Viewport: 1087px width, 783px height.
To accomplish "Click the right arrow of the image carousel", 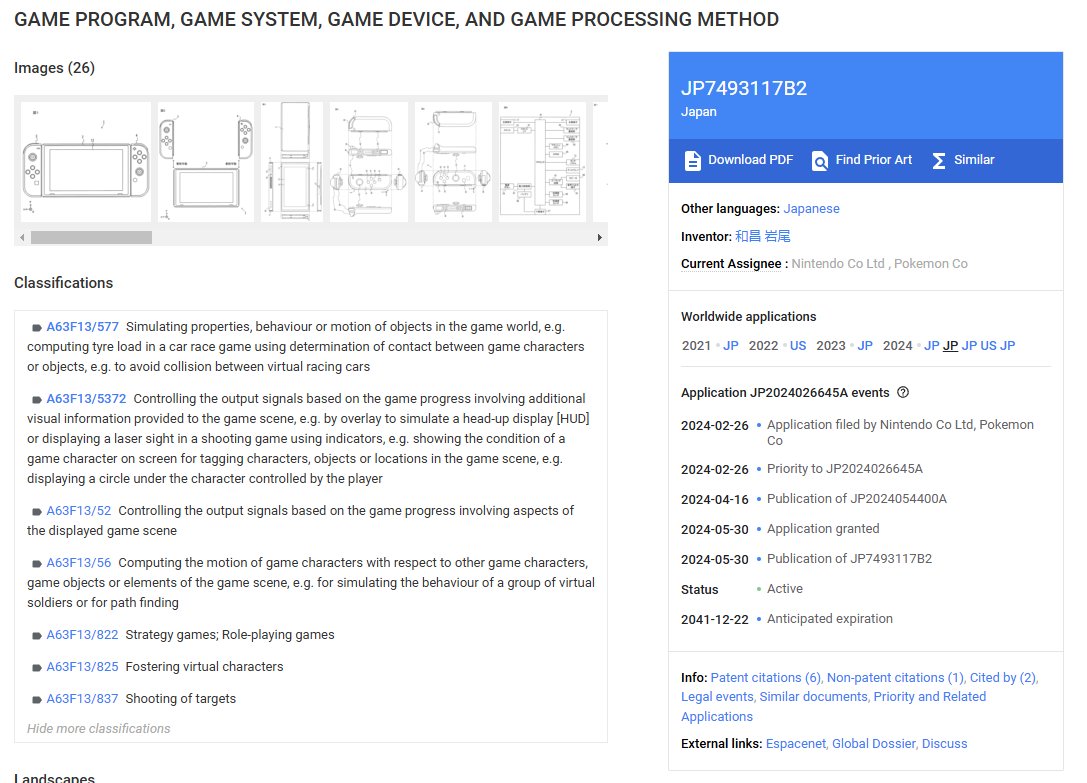I will tap(600, 237).
